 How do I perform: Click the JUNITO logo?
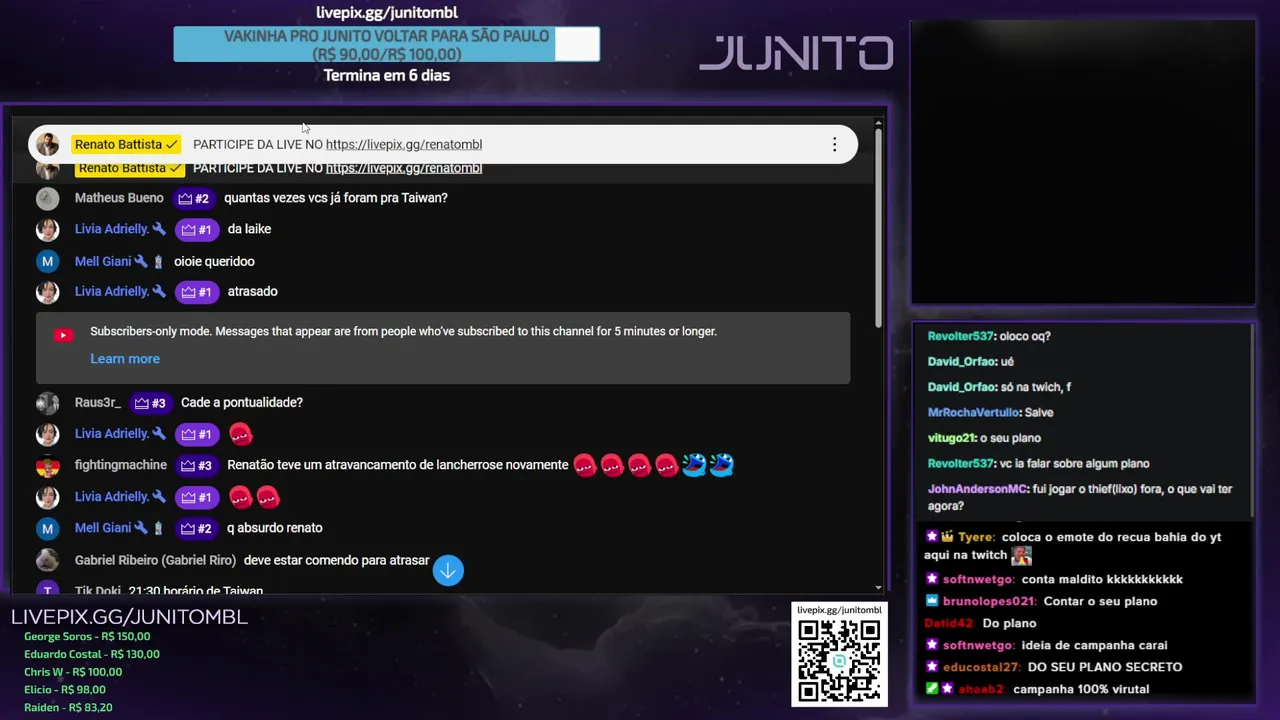point(796,53)
